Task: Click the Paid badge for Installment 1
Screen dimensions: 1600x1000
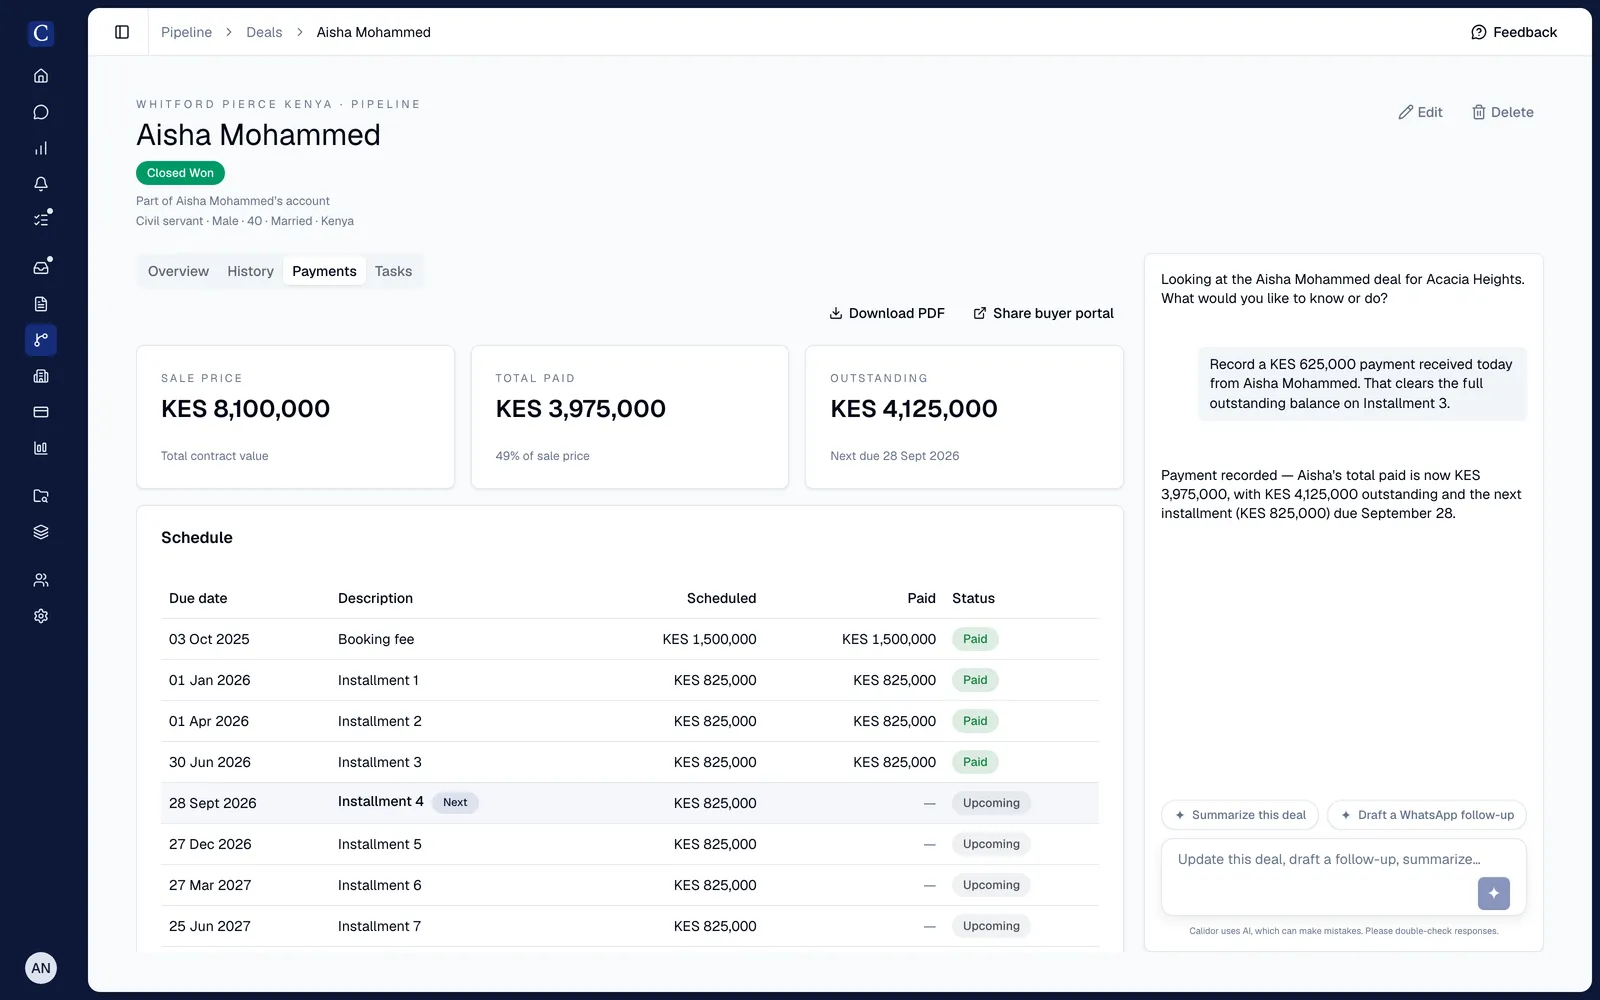Action: [x=975, y=680]
